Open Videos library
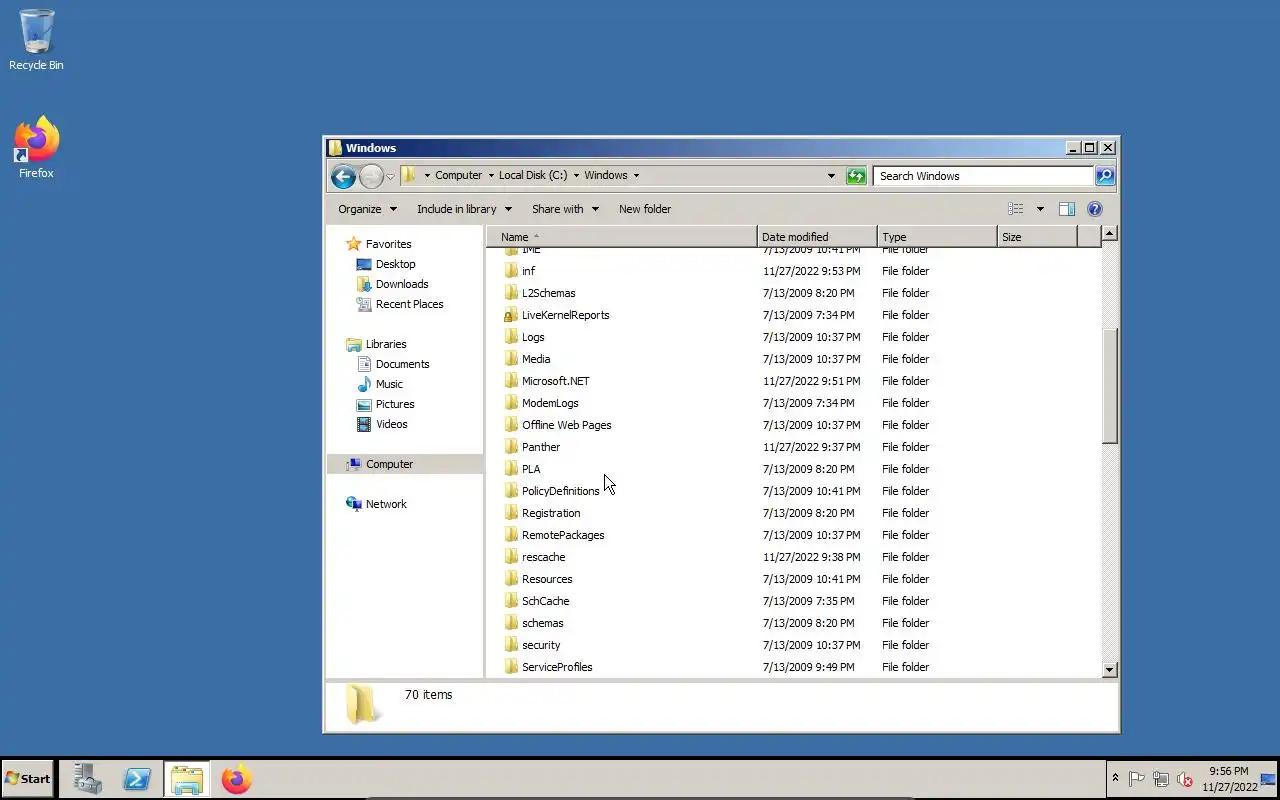1280x800 pixels. pos(383,424)
